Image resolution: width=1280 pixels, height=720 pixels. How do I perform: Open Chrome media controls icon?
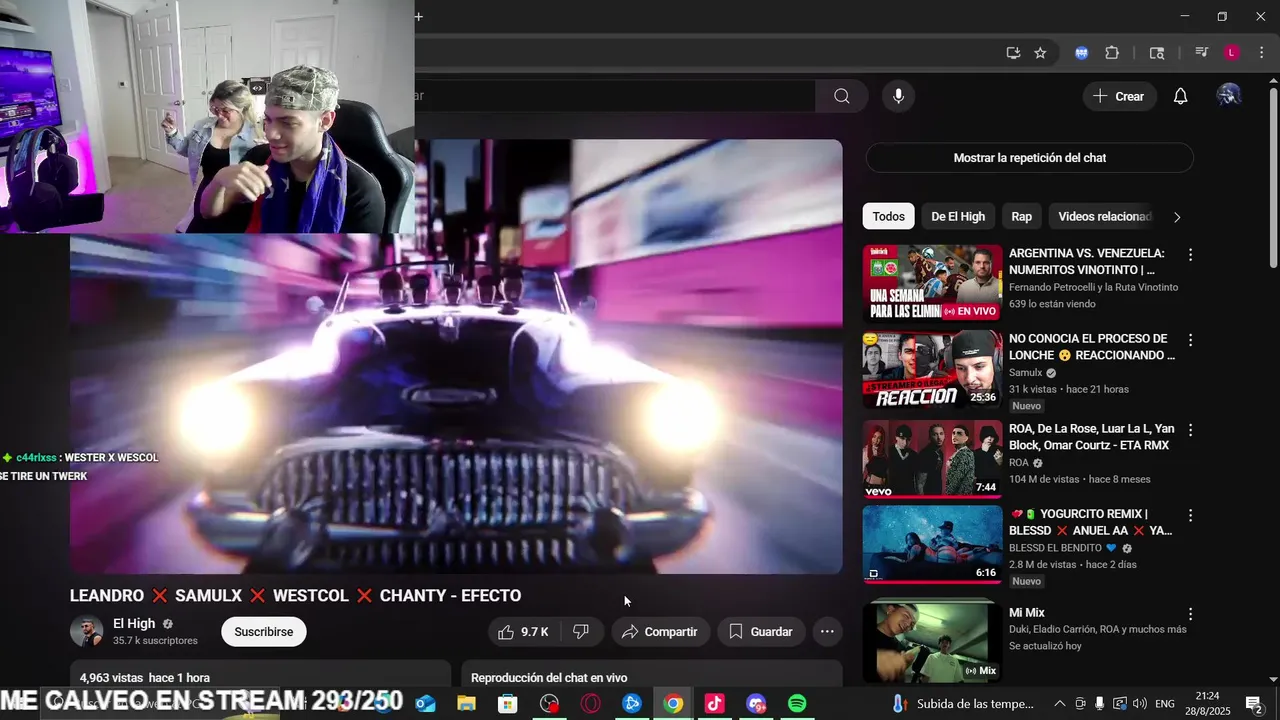click(x=1202, y=53)
